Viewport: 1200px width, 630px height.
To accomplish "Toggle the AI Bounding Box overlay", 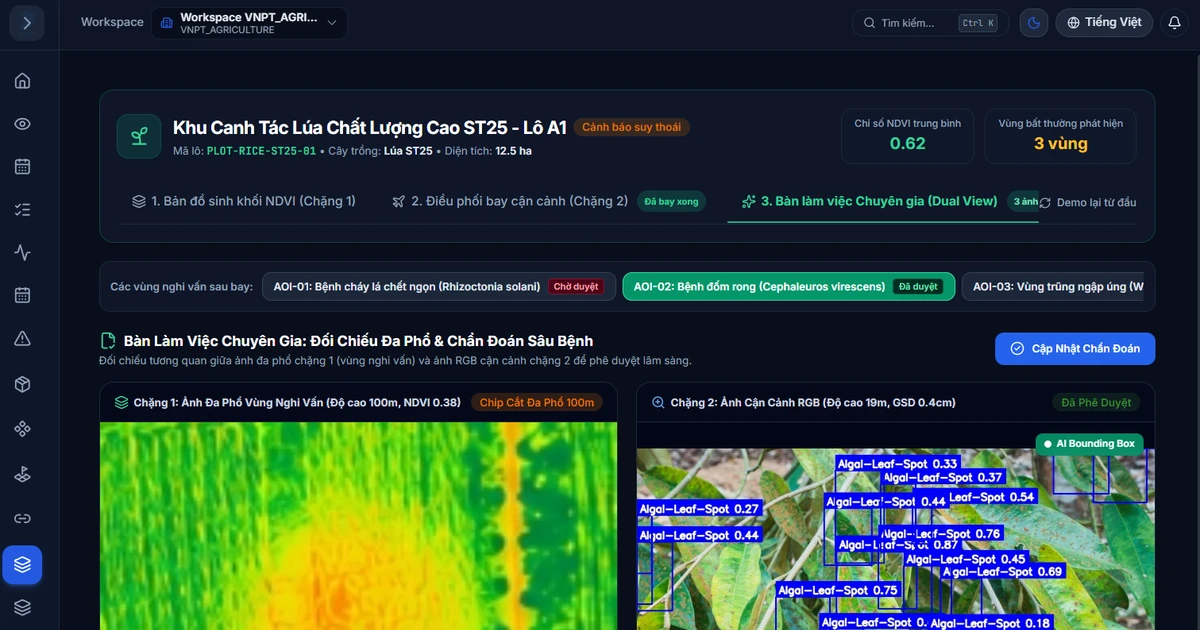I will pos(1089,444).
